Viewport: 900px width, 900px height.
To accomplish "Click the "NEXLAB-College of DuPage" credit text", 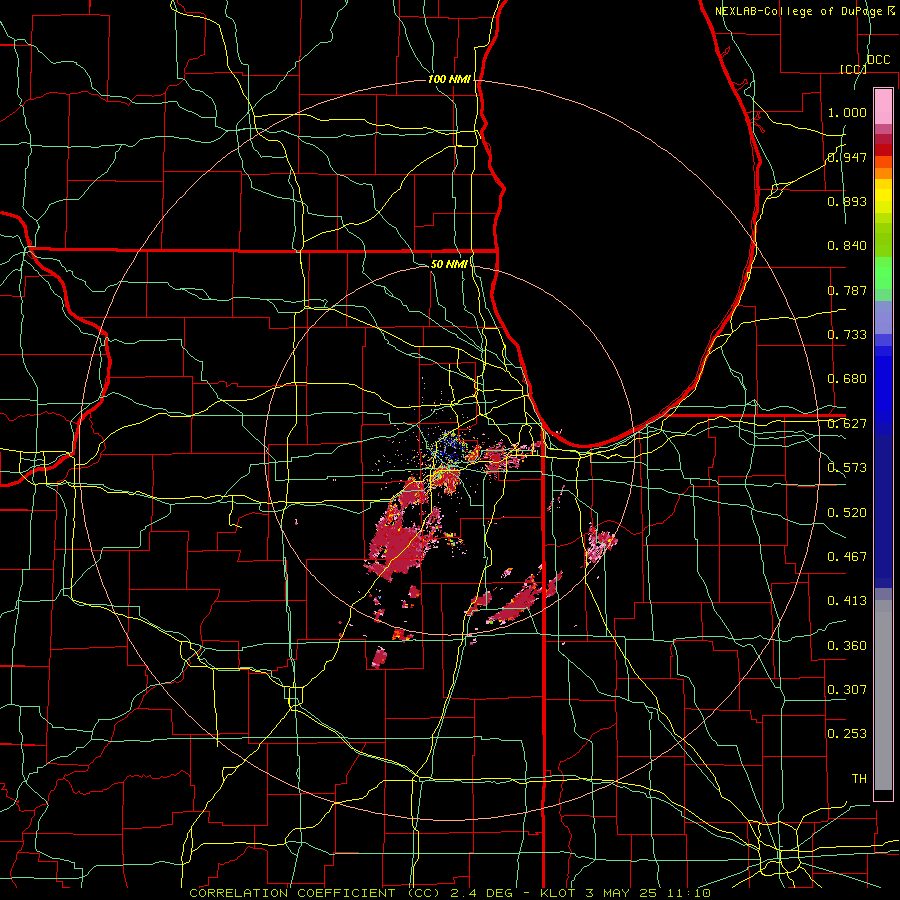I will [799, 11].
